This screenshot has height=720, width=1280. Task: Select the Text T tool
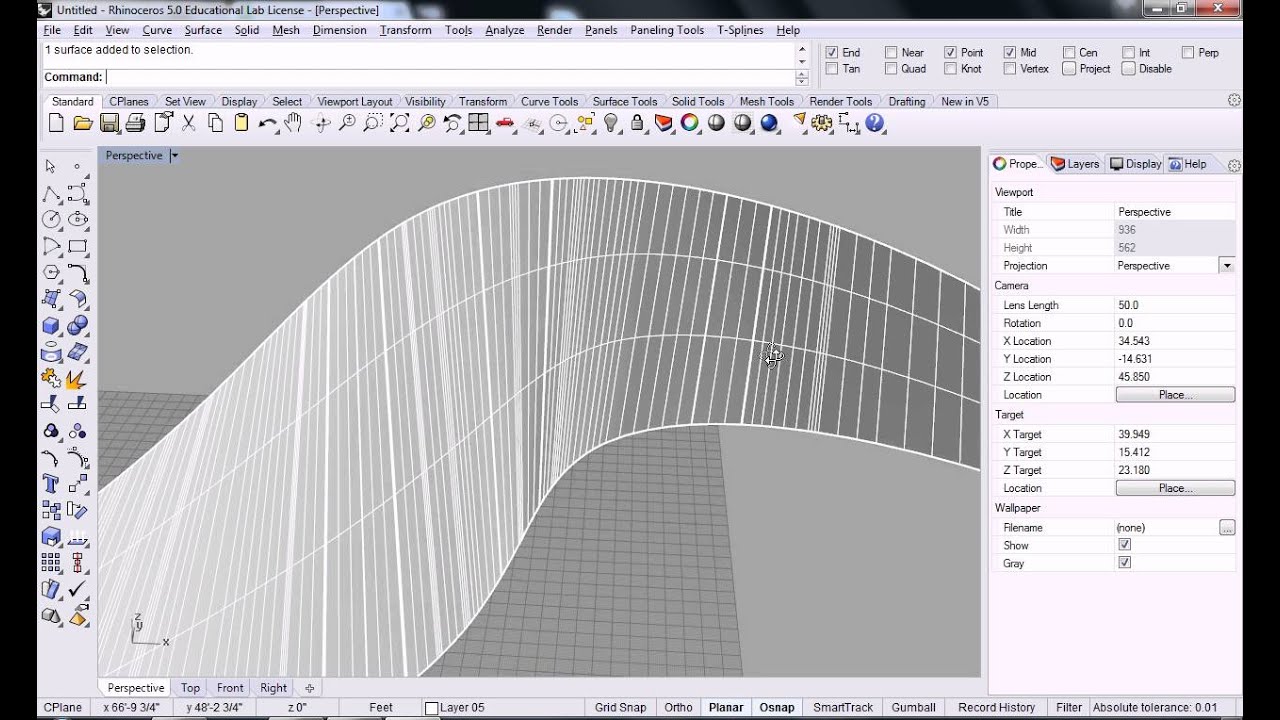click(51, 483)
